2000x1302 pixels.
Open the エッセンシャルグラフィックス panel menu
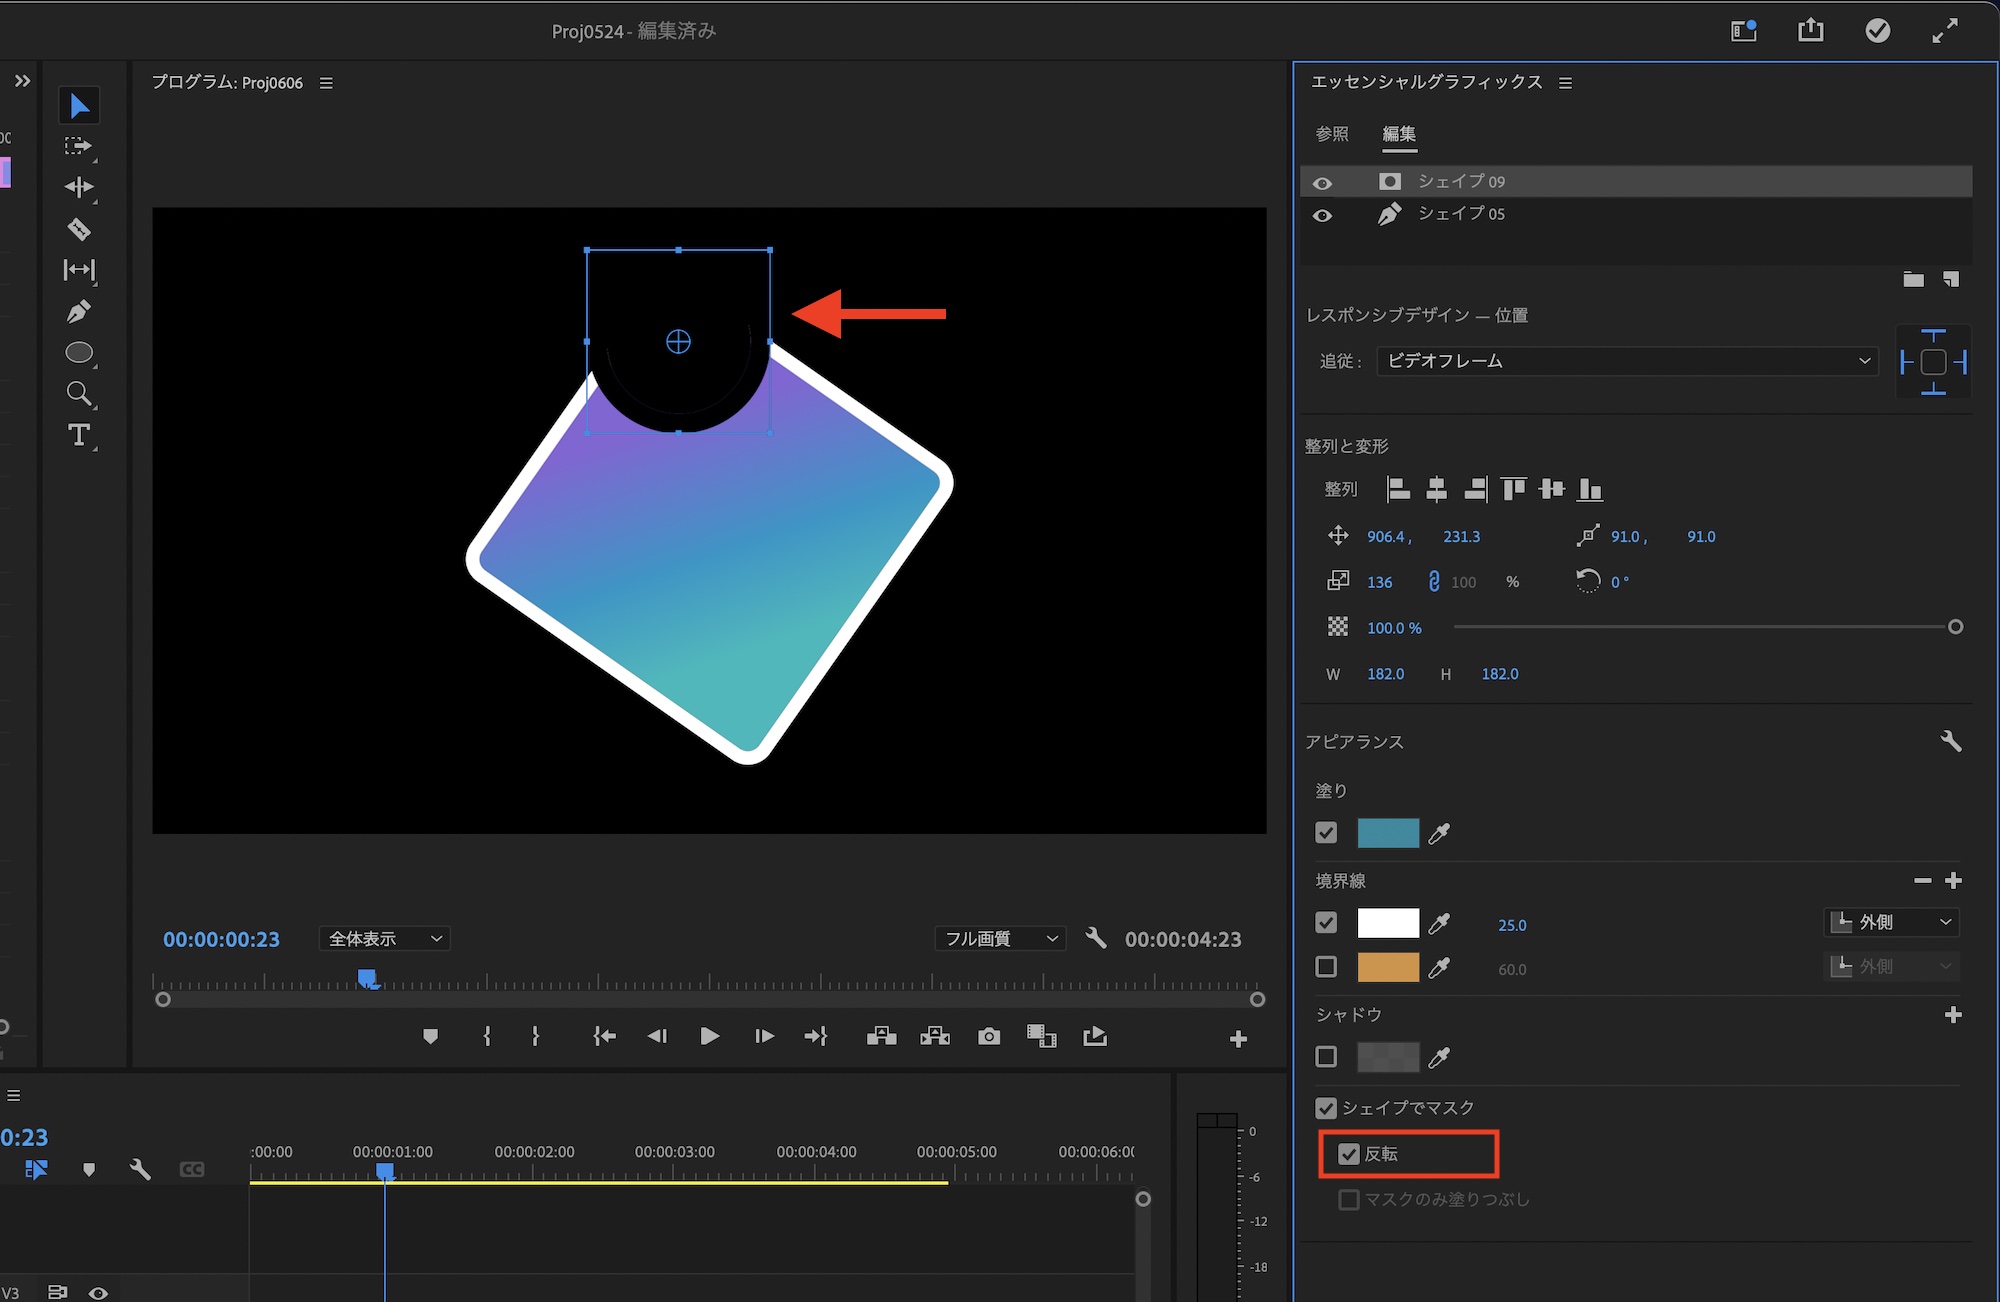[1566, 83]
